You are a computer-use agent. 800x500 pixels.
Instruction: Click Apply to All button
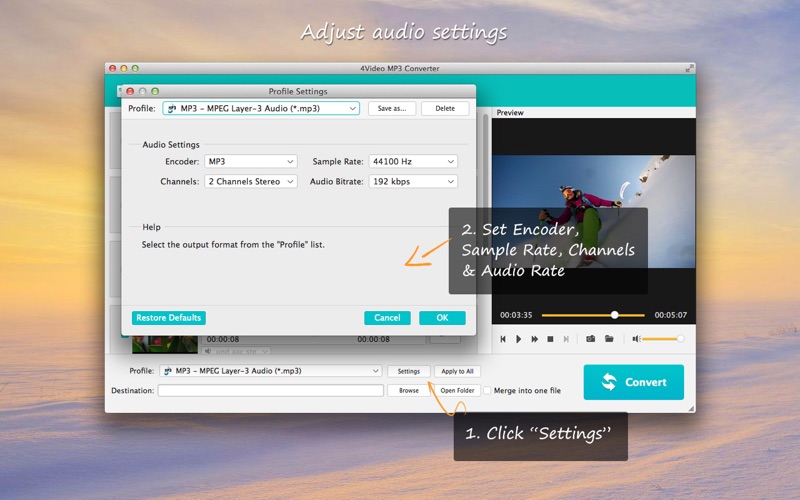click(x=457, y=371)
